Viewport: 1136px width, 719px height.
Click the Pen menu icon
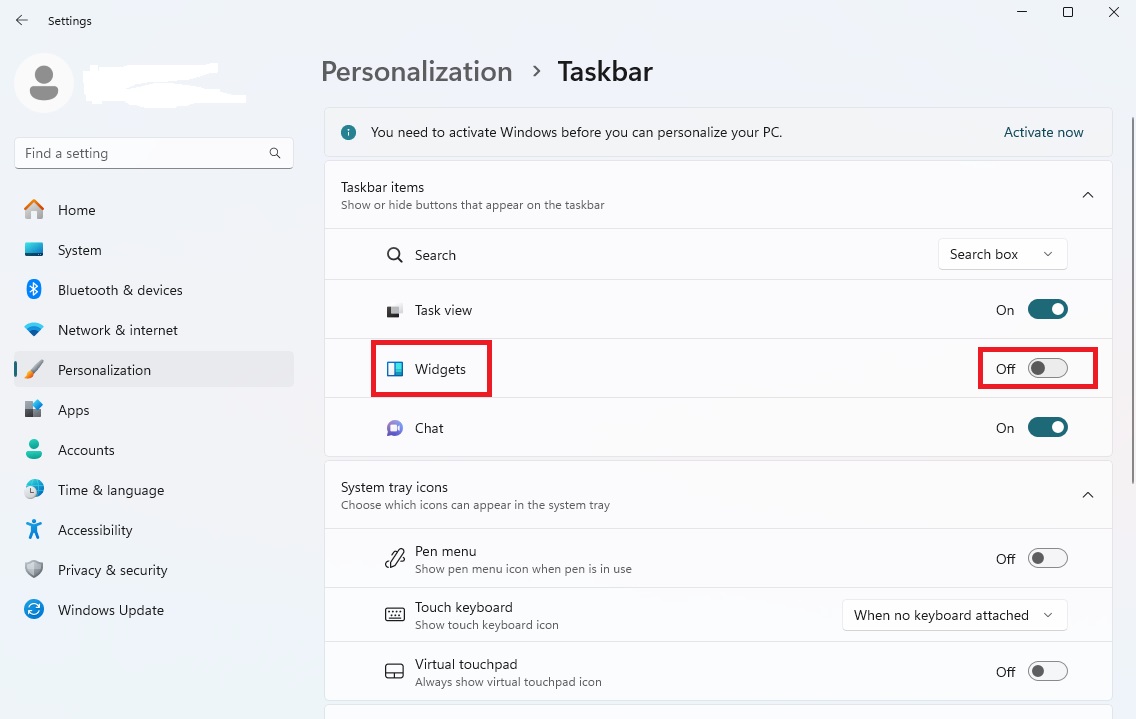tap(395, 559)
